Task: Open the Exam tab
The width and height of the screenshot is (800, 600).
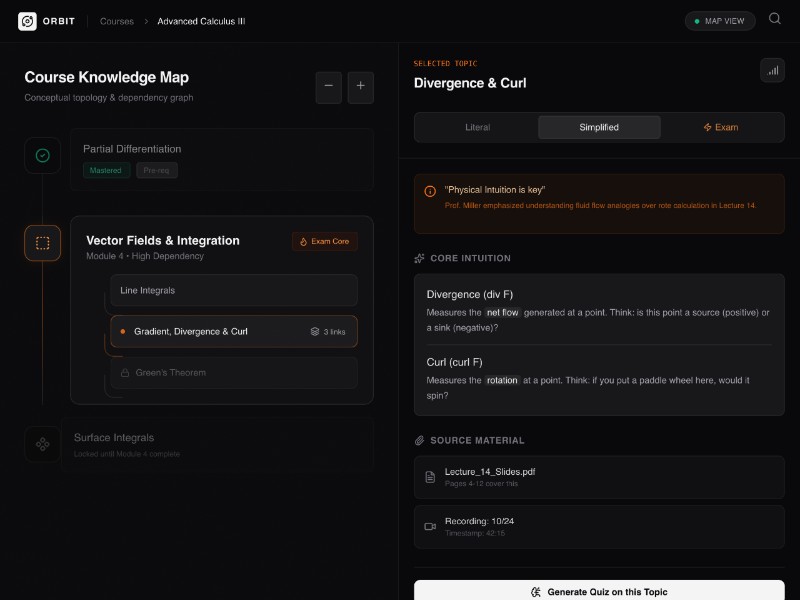Action: 722,127
